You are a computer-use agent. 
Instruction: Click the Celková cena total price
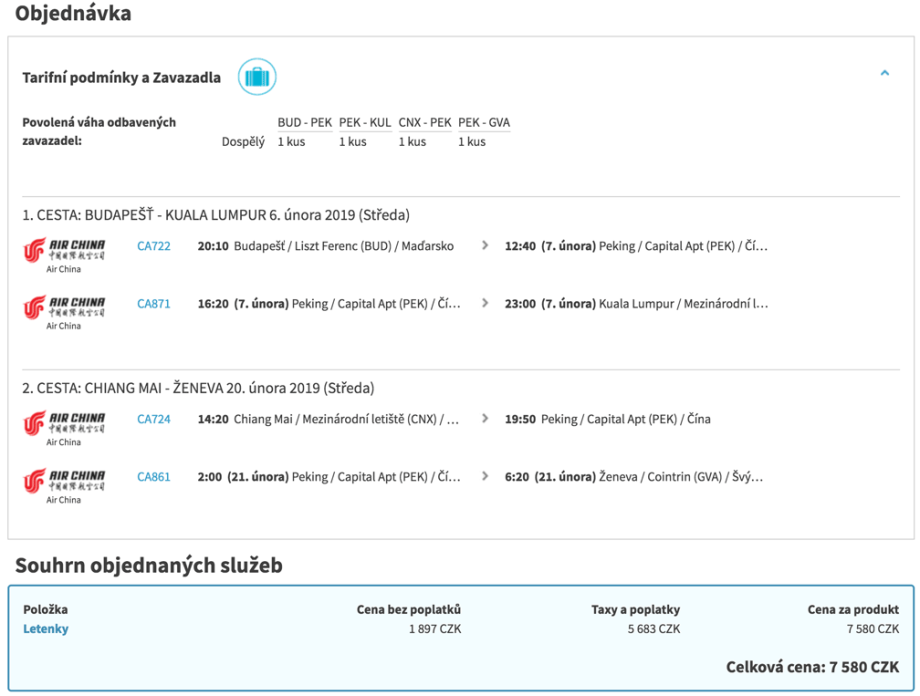tap(812, 667)
